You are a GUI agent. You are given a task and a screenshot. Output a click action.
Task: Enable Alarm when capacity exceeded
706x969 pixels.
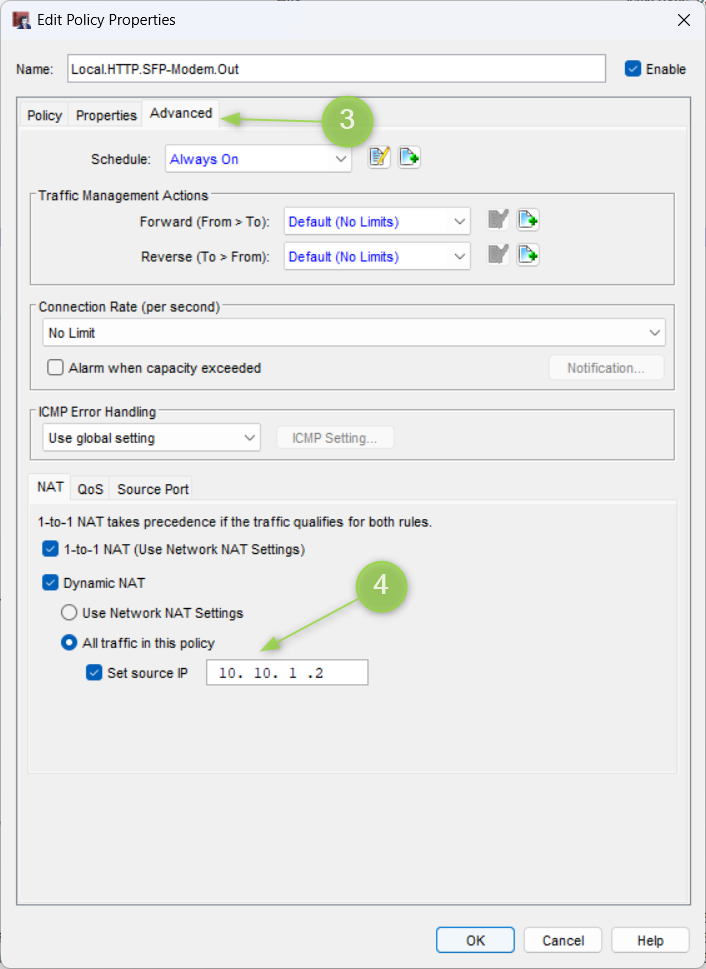click(56, 368)
